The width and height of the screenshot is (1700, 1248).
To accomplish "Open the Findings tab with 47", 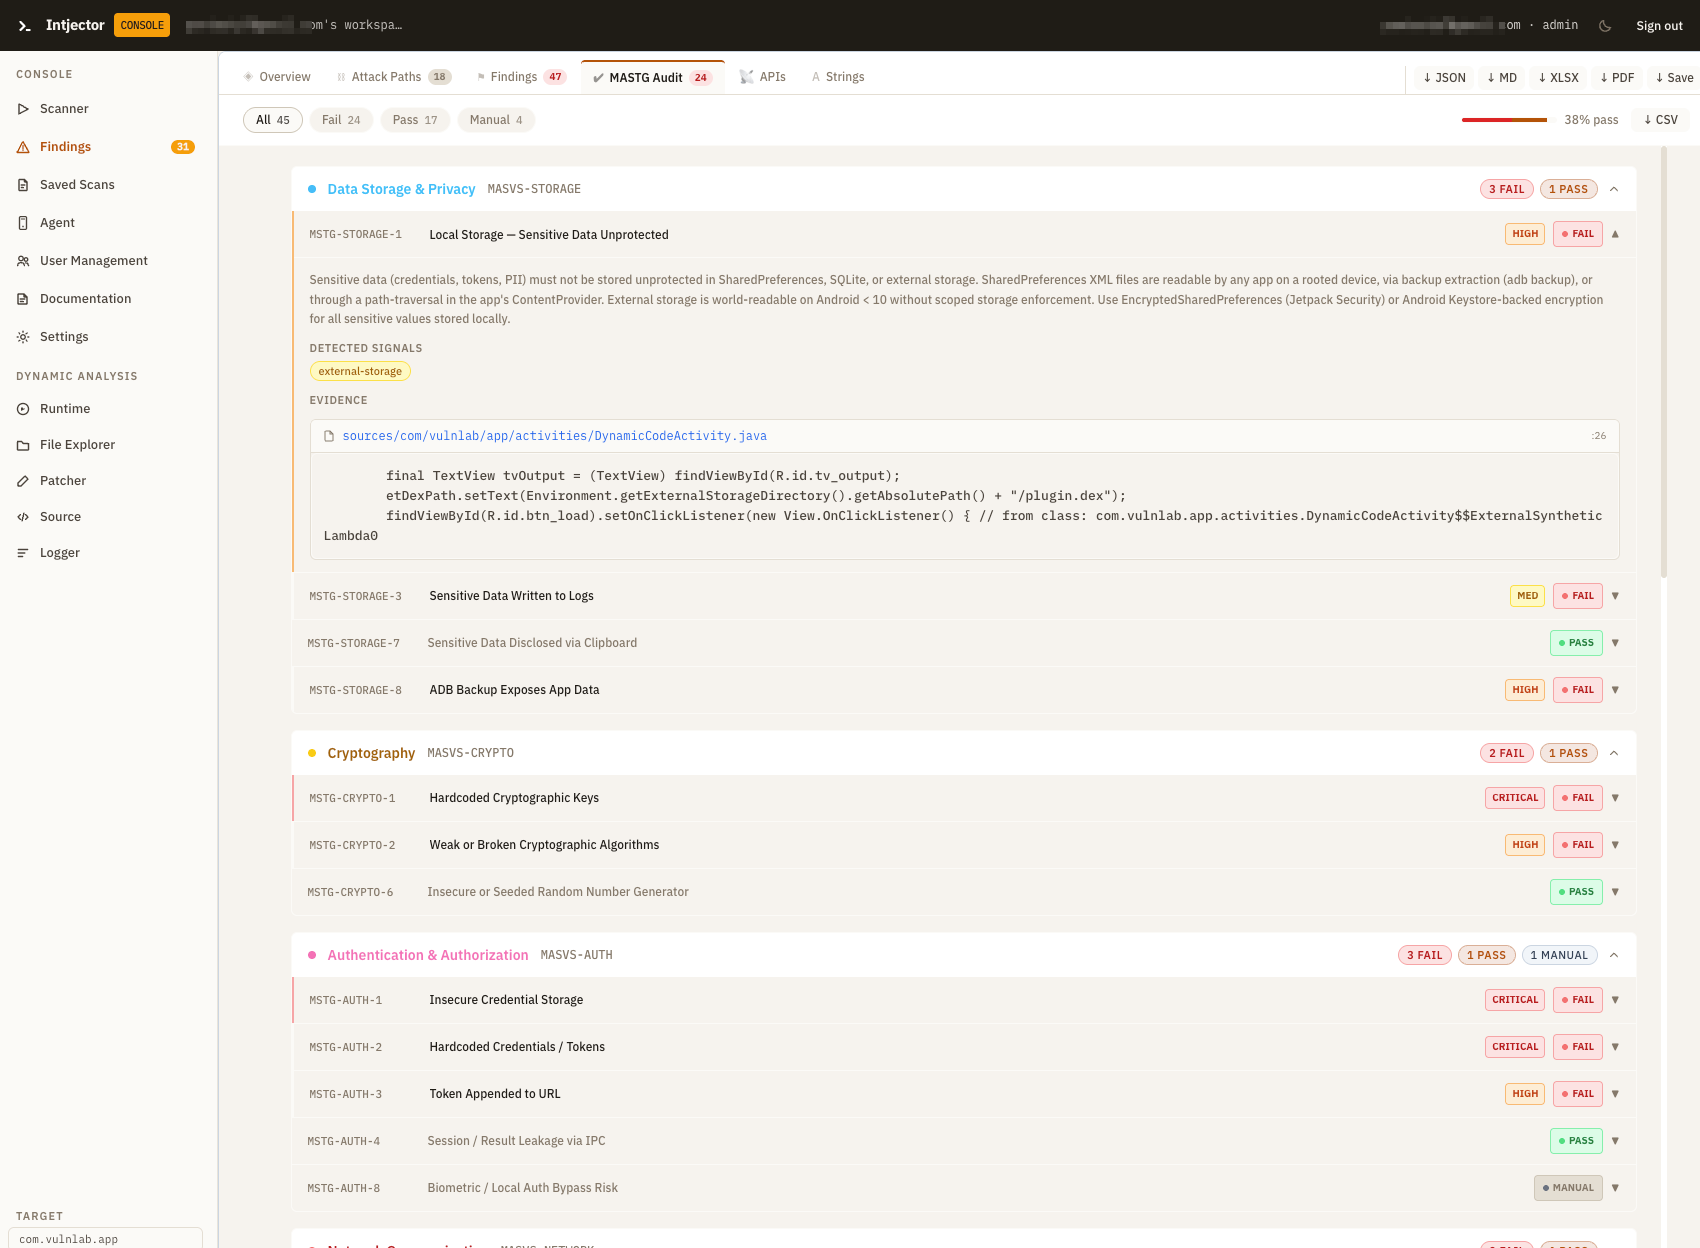I will click(522, 77).
